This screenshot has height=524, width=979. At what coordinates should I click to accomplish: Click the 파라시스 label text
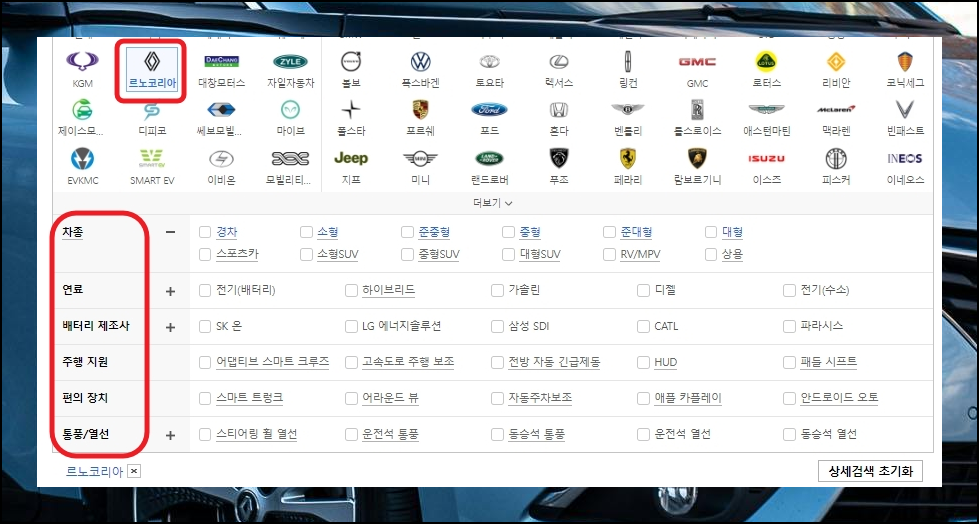pyautogui.click(x=822, y=326)
